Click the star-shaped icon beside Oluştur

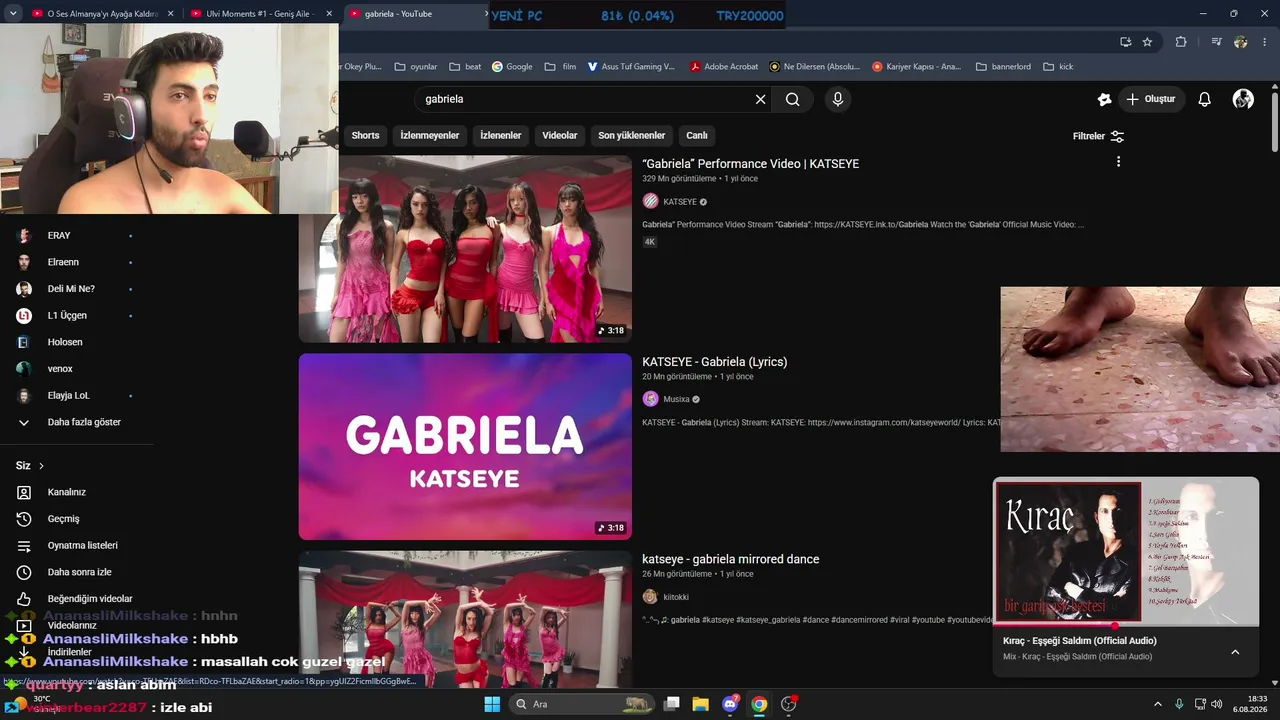(x=1104, y=99)
